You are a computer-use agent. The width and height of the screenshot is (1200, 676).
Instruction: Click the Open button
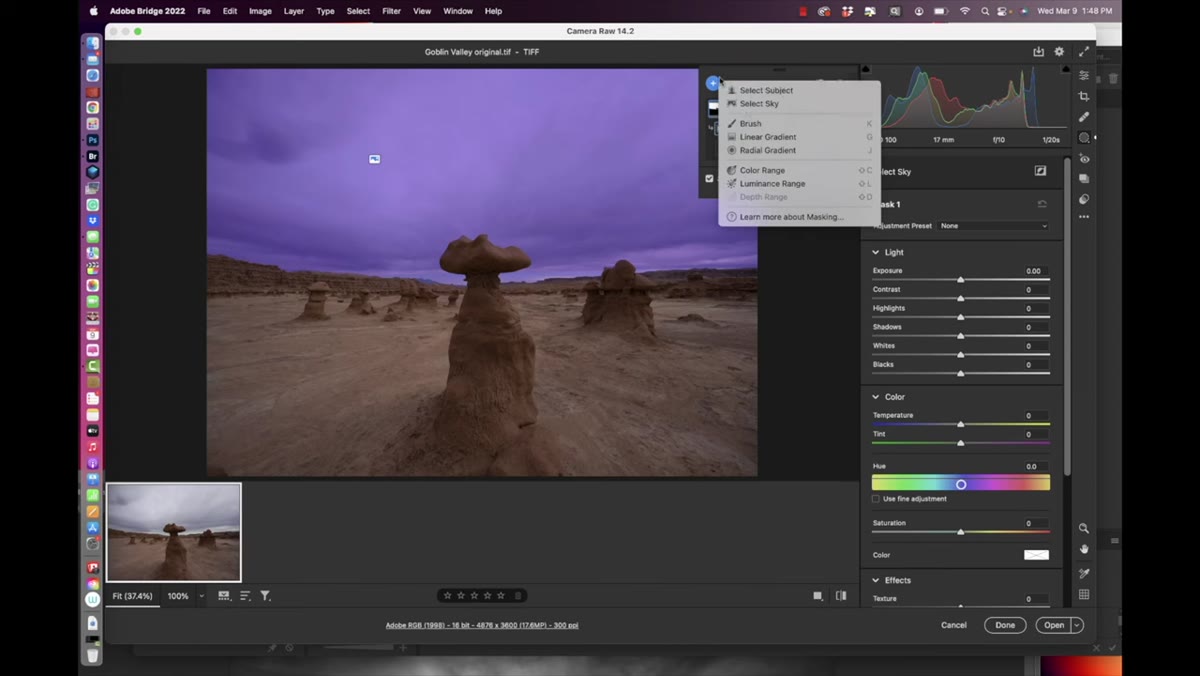tap(1054, 625)
